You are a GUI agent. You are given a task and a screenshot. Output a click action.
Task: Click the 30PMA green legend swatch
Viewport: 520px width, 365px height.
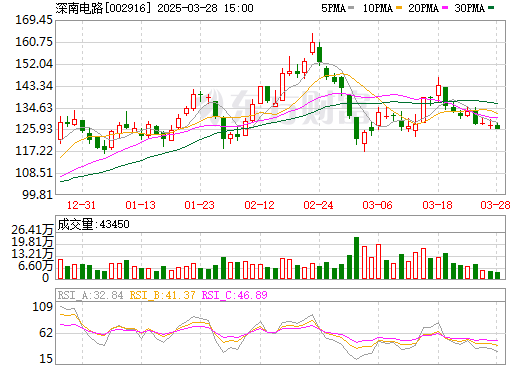tap(491, 8)
